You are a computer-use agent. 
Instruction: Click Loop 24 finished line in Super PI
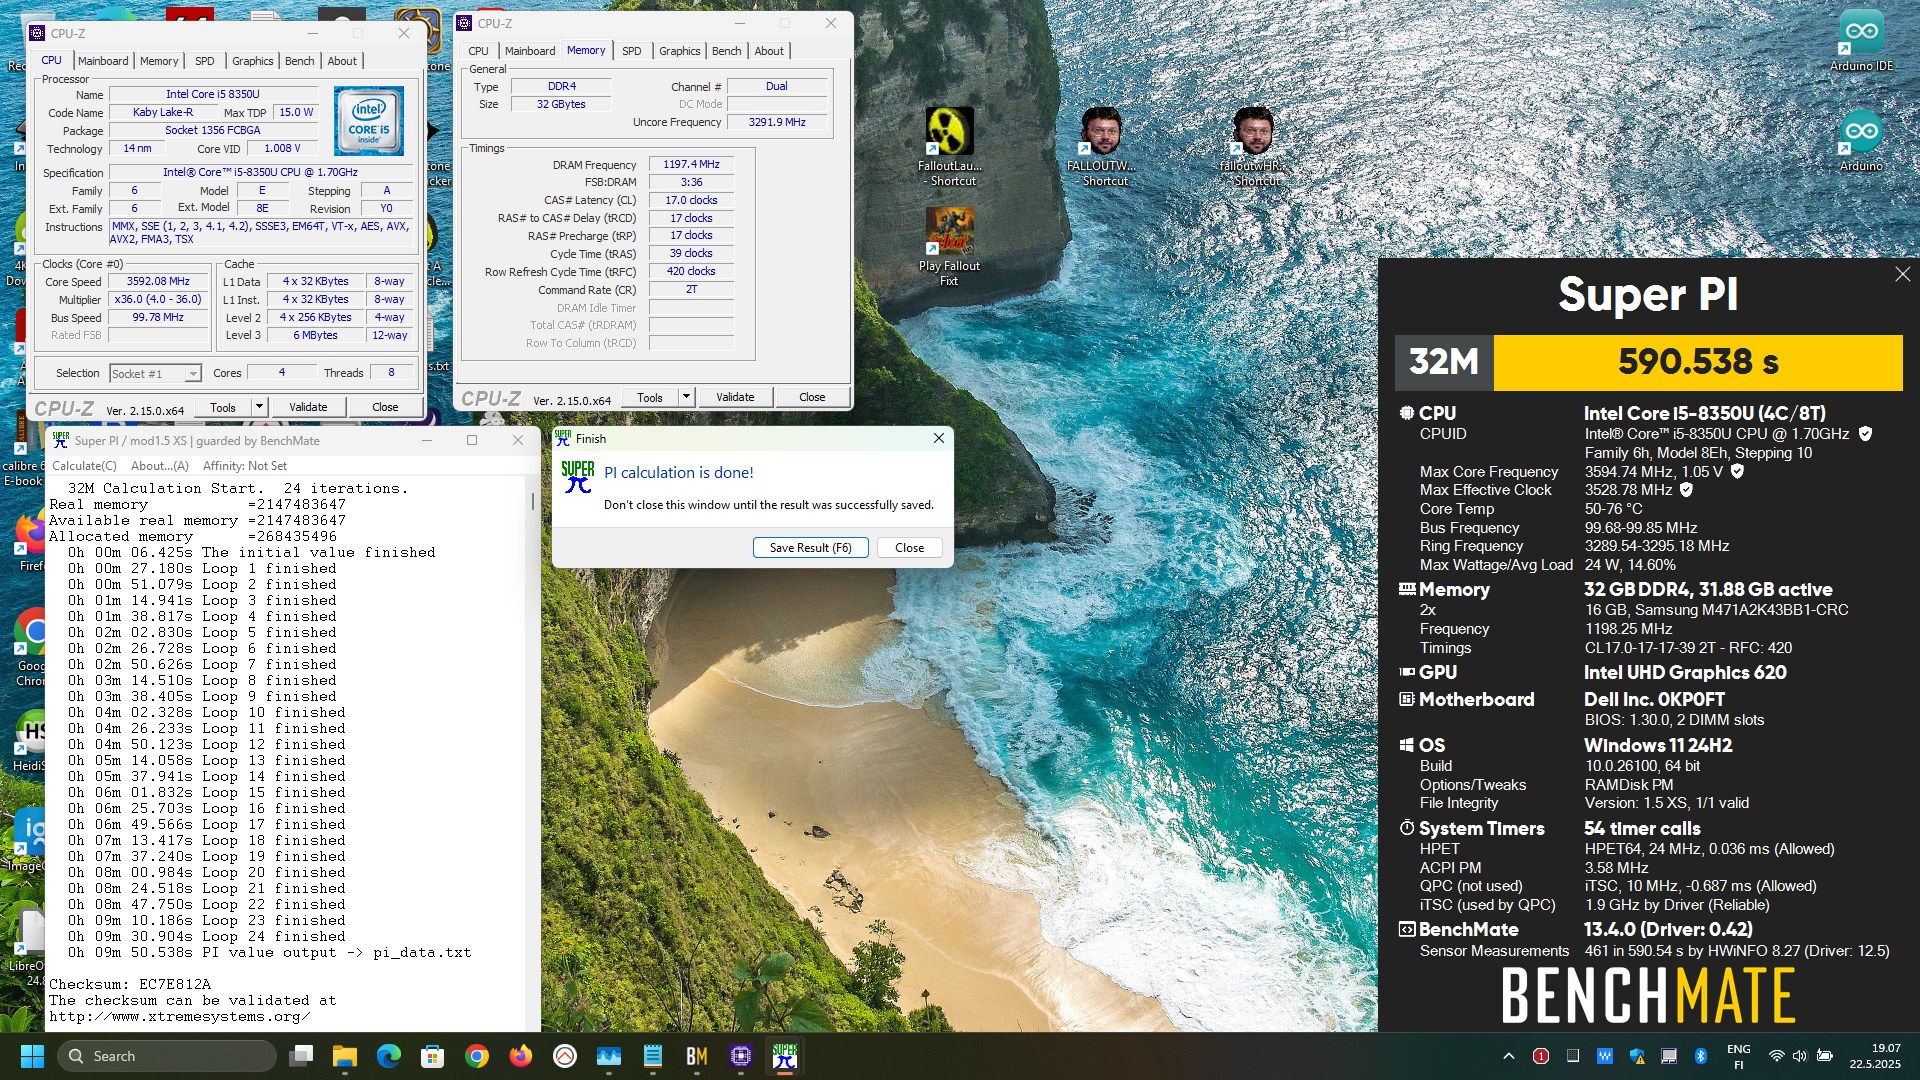pyautogui.click(x=207, y=937)
